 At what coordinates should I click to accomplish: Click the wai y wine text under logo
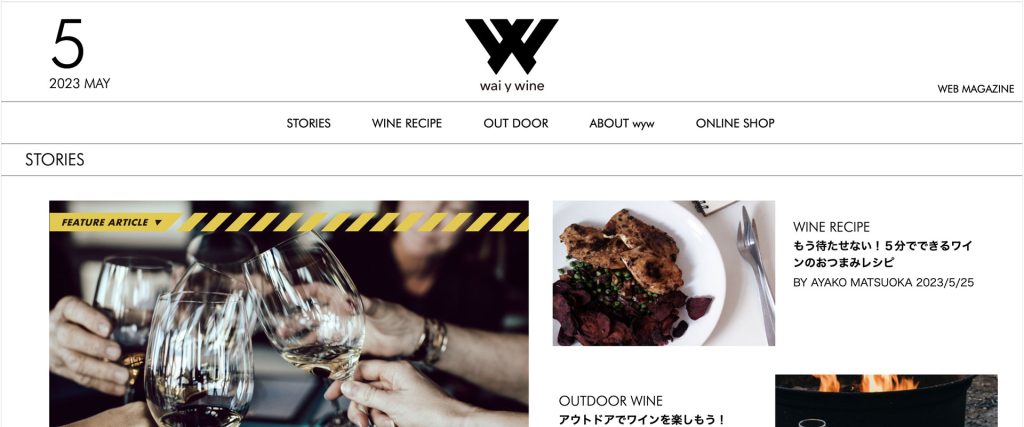[x=511, y=86]
